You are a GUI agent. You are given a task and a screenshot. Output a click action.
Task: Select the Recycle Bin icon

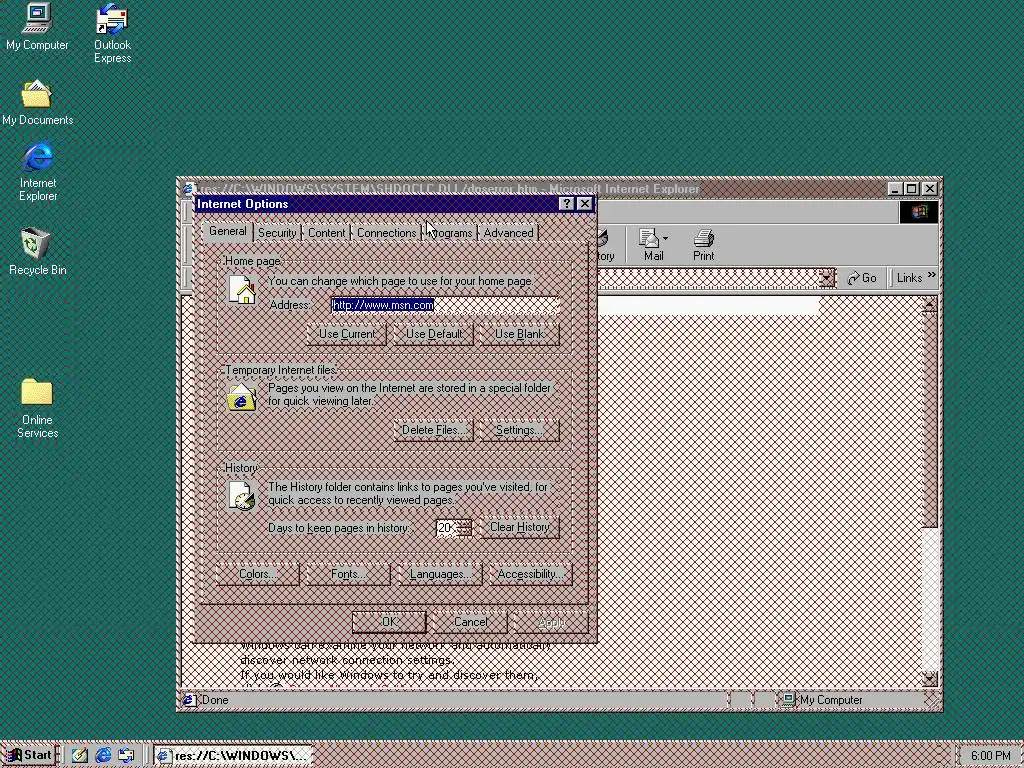(x=37, y=251)
